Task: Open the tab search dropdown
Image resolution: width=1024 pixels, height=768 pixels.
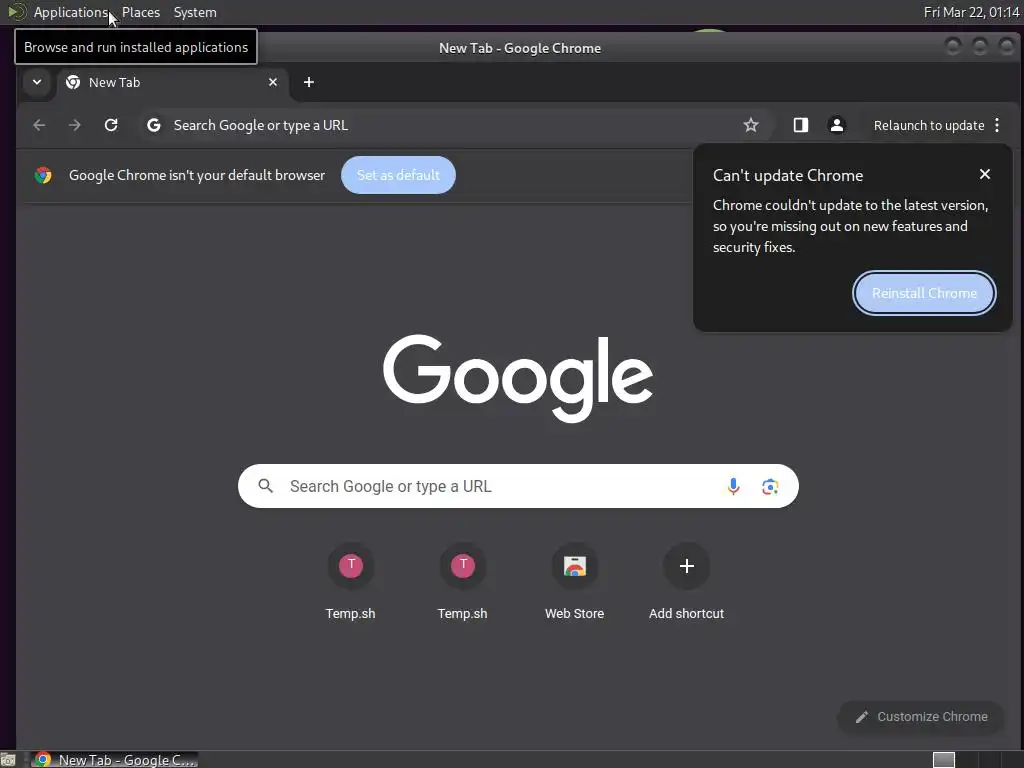Action: pos(37,82)
